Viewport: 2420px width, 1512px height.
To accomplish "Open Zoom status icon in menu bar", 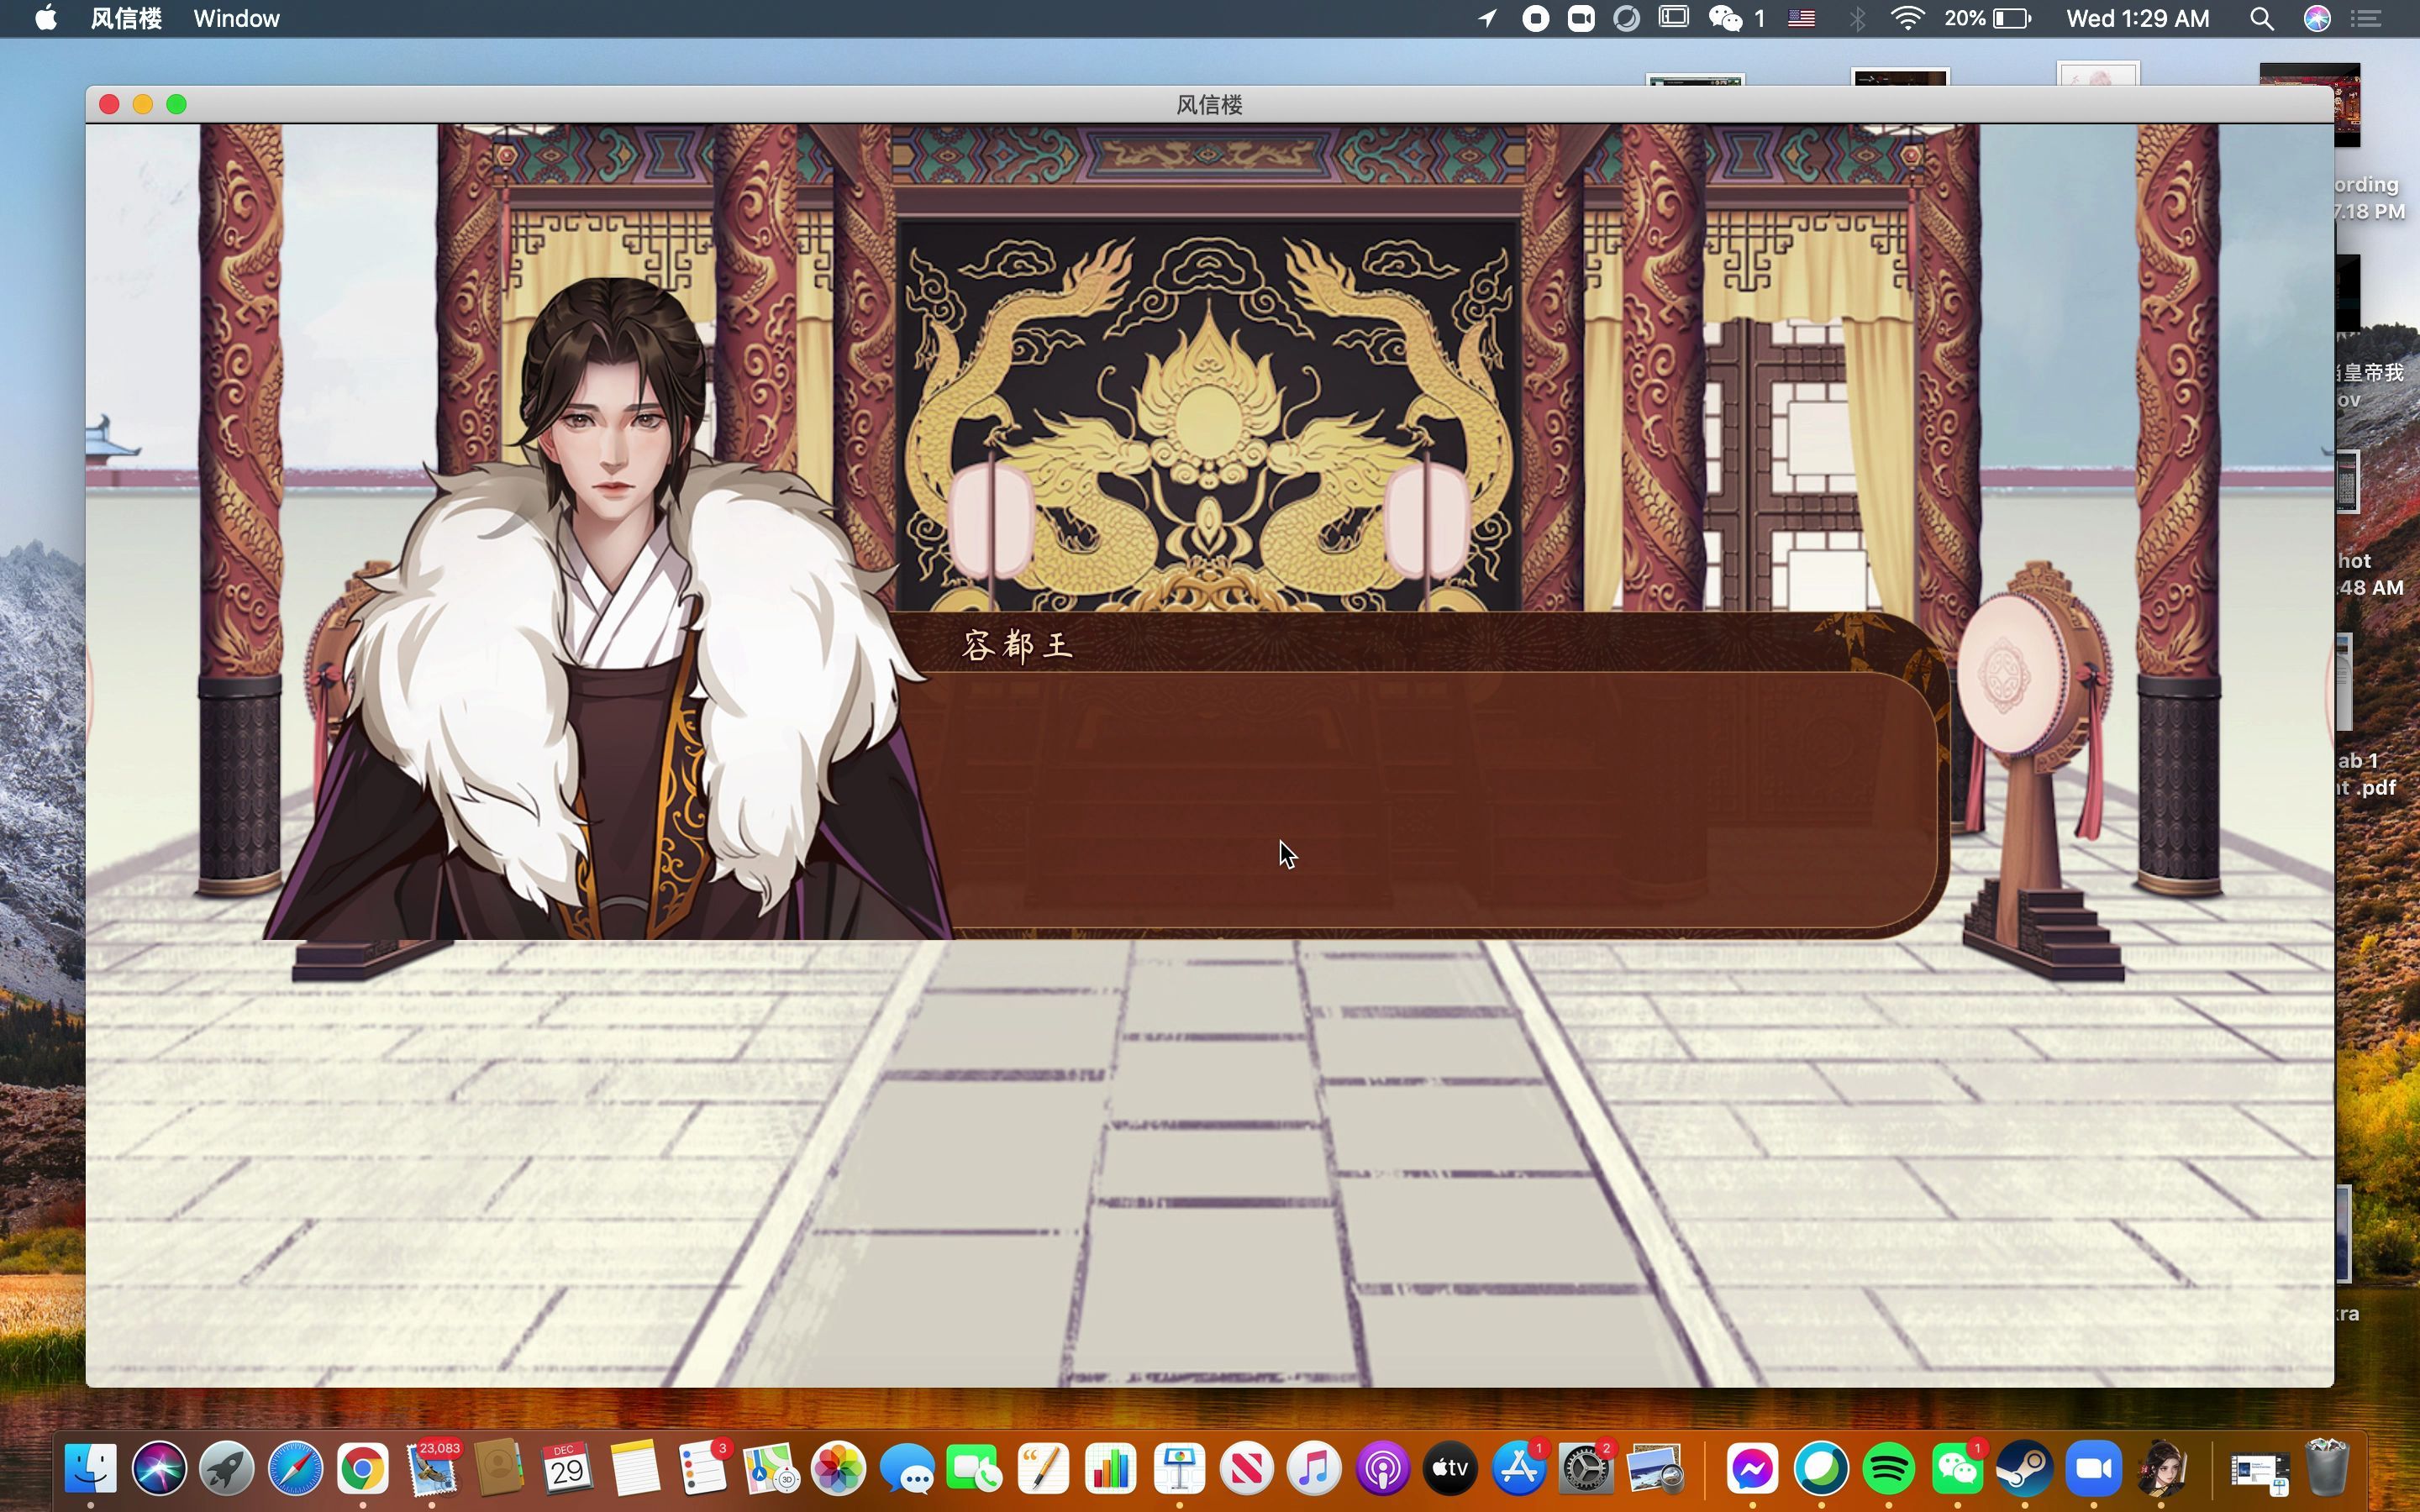I will tap(1581, 18).
